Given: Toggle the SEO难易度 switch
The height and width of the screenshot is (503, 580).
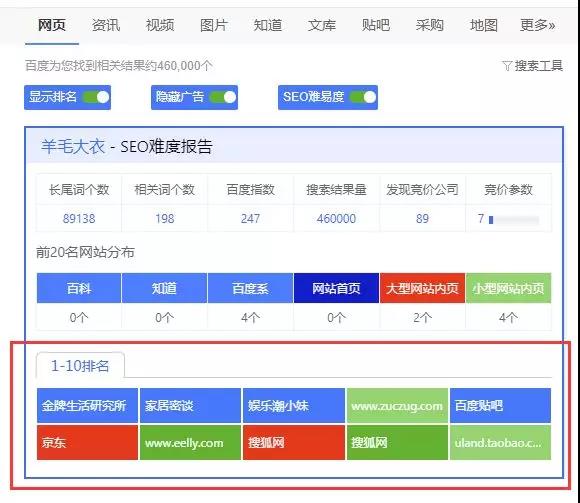Looking at the screenshot, I should 363,97.
